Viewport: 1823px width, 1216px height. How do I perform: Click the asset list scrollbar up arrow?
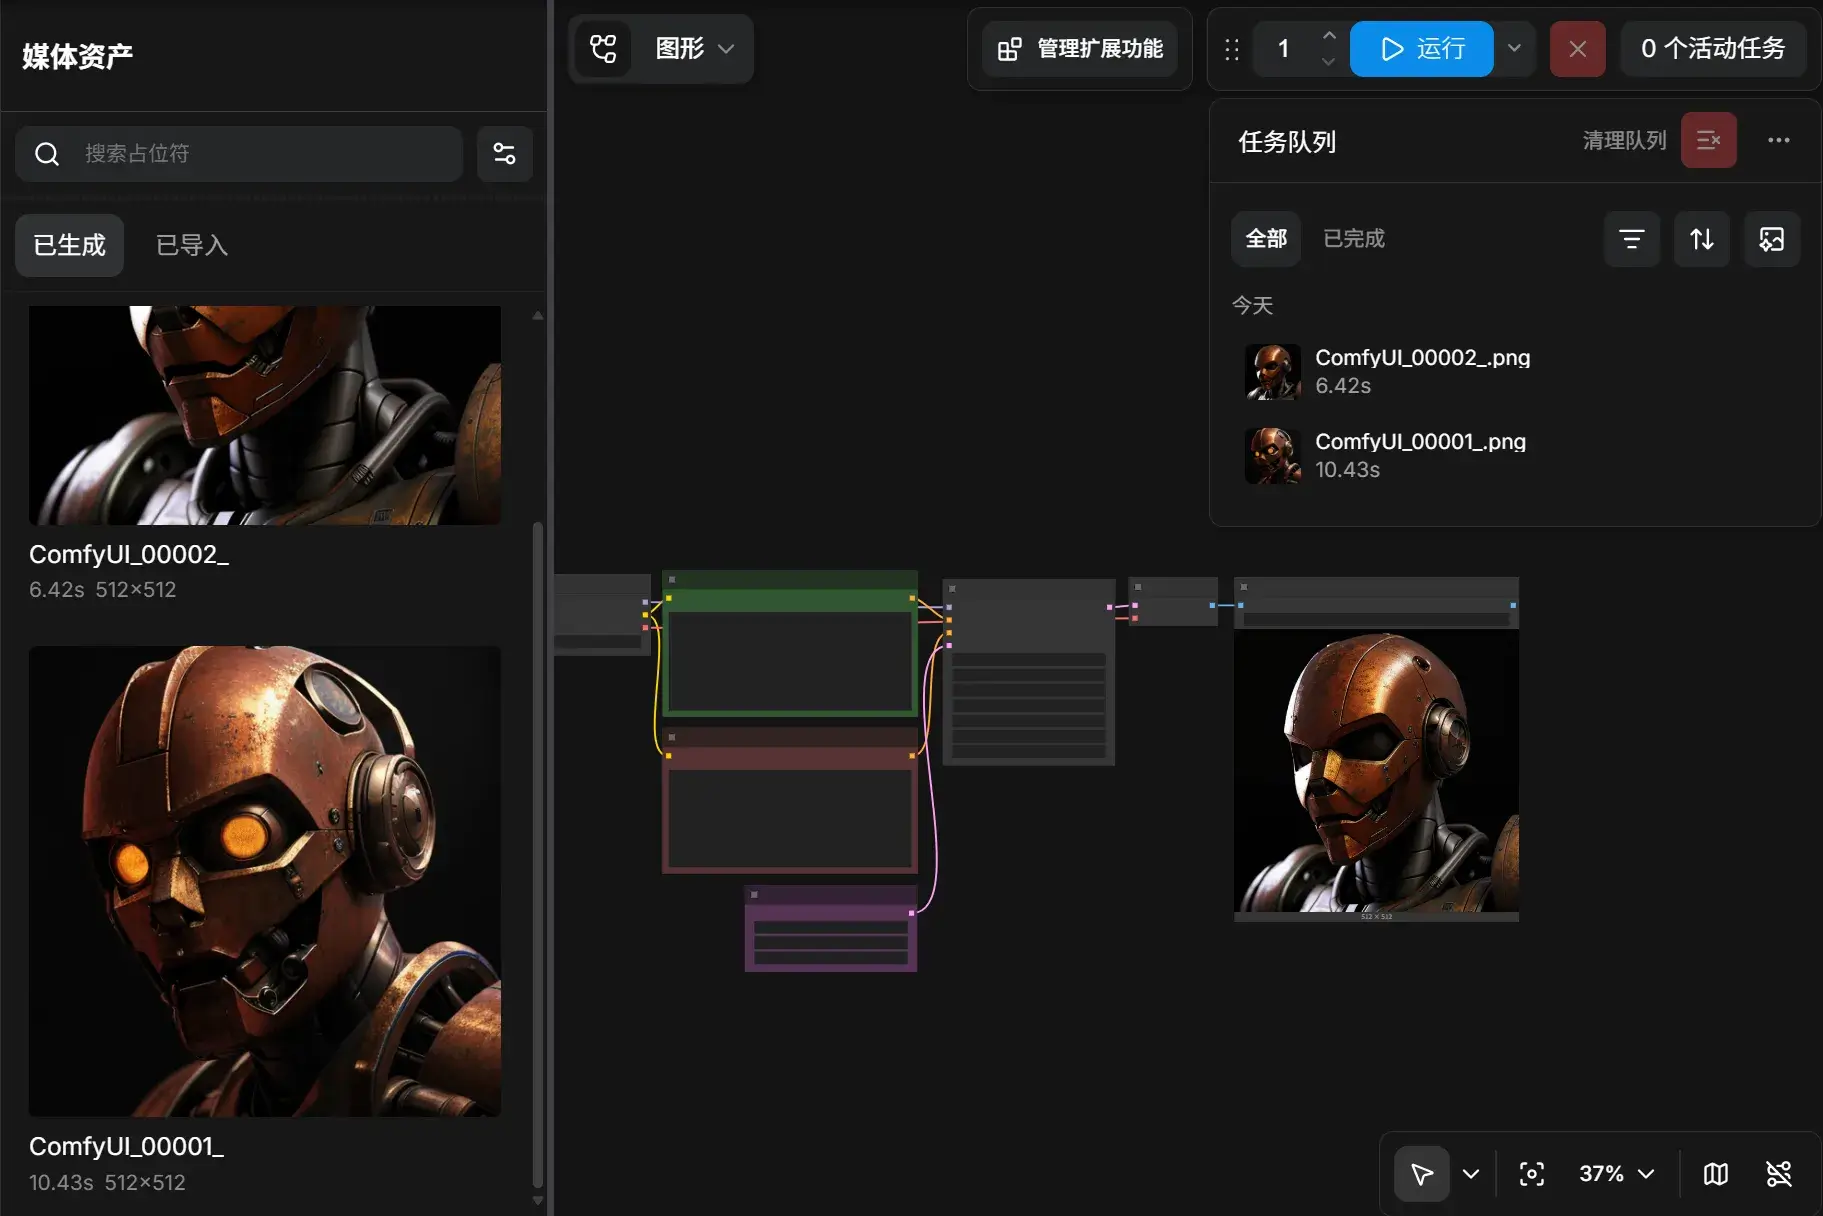click(538, 315)
